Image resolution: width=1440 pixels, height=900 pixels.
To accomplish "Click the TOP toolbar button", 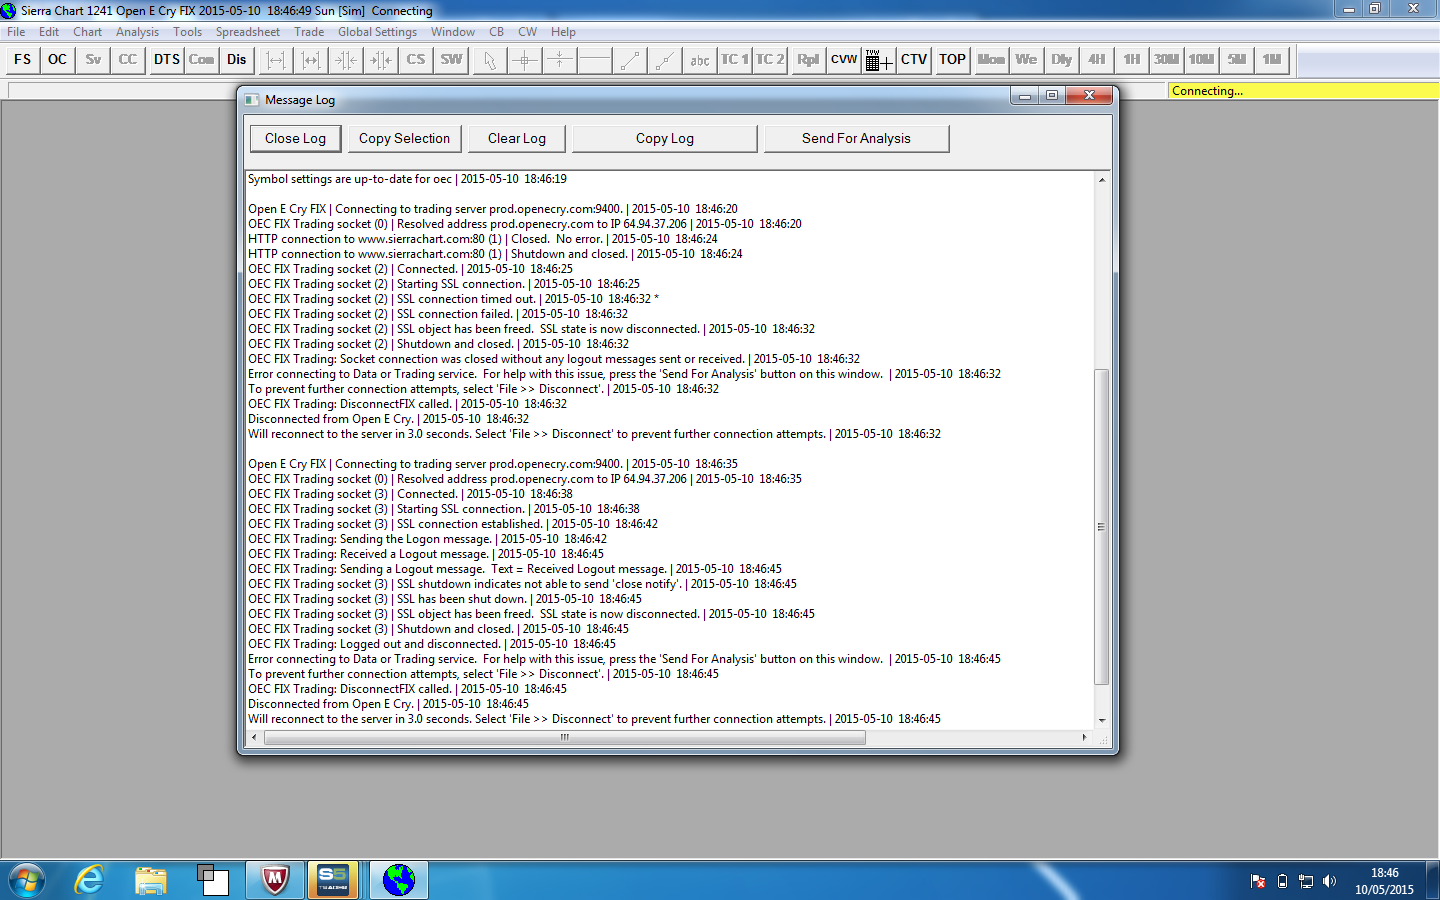I will [x=952, y=60].
